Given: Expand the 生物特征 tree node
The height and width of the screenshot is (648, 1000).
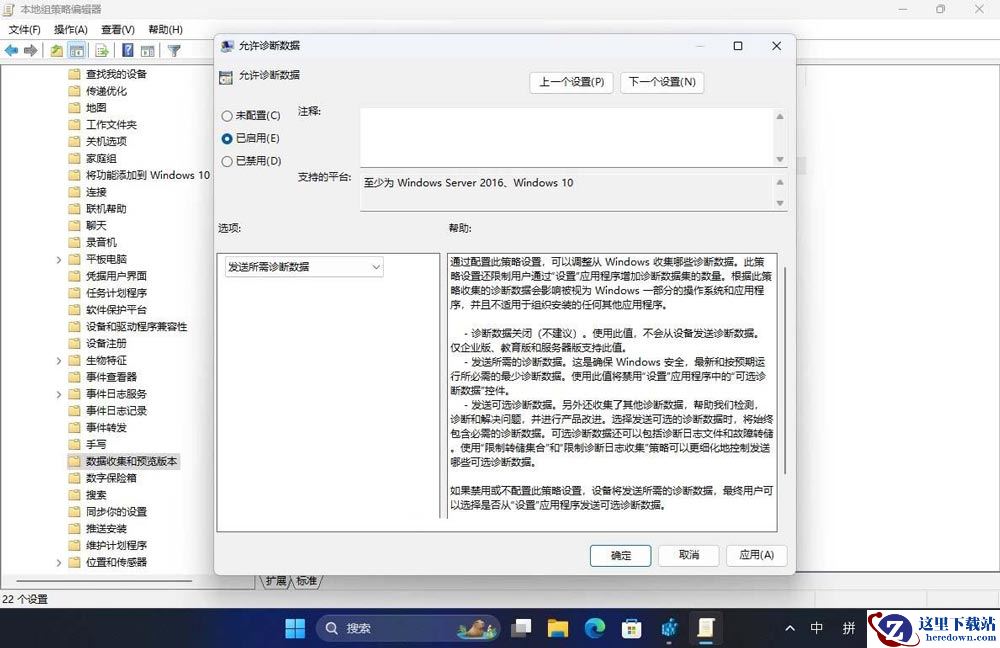Looking at the screenshot, I should click(59, 360).
